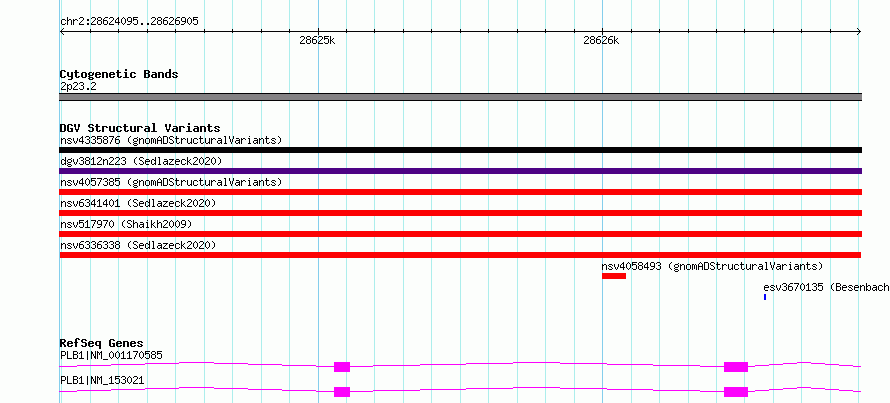This screenshot has height=403, width=890.
Task: Select second exon box of PLB1|NM_001170585
Action: pos(736,367)
